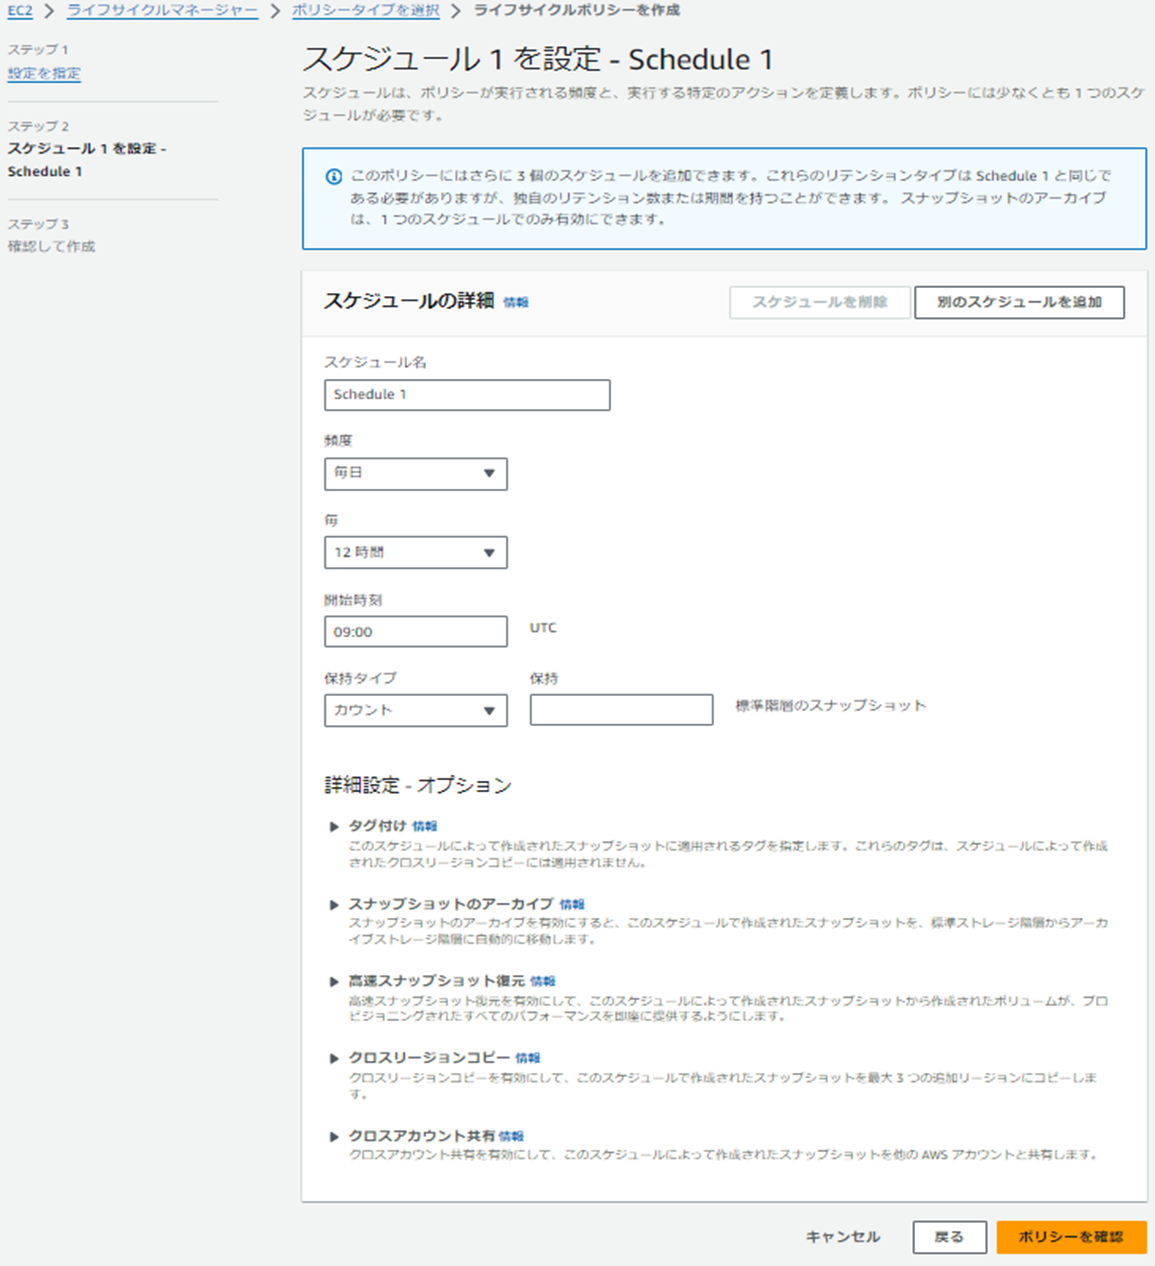This screenshot has height=1266, width=1155.
Task: Click the 戻る button
Action: pos(949,1237)
